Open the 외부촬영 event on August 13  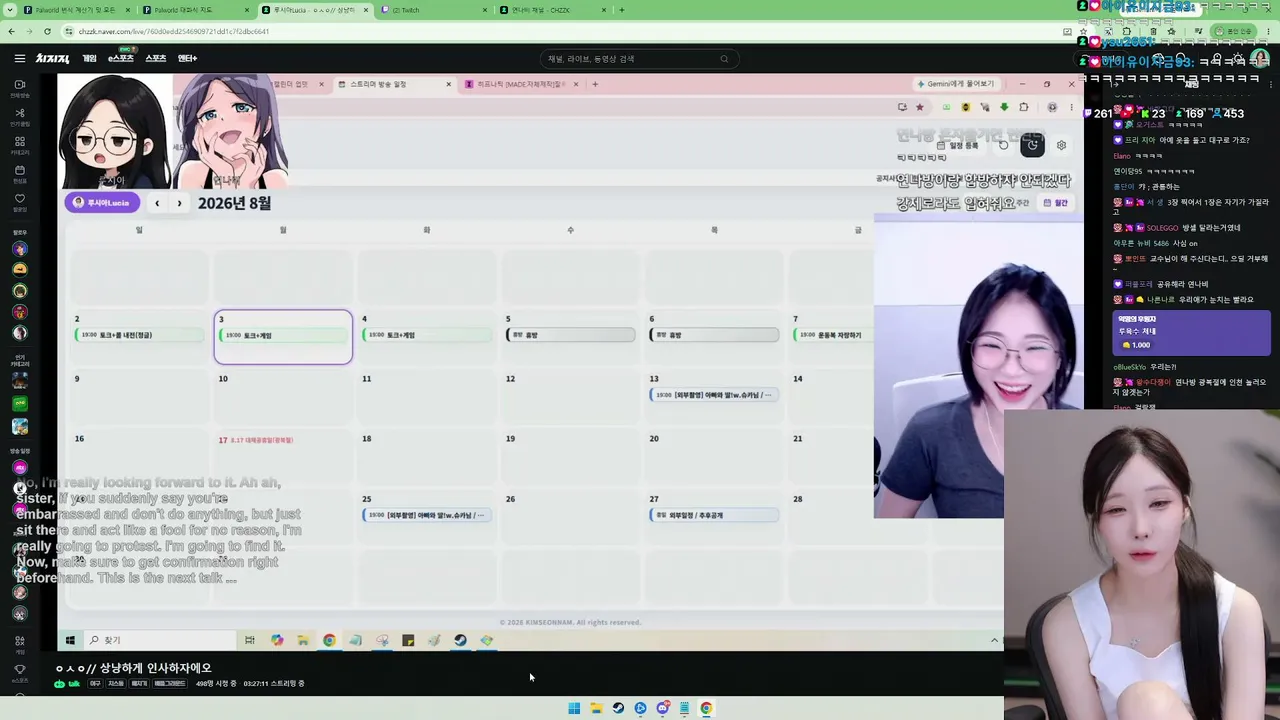click(x=714, y=395)
